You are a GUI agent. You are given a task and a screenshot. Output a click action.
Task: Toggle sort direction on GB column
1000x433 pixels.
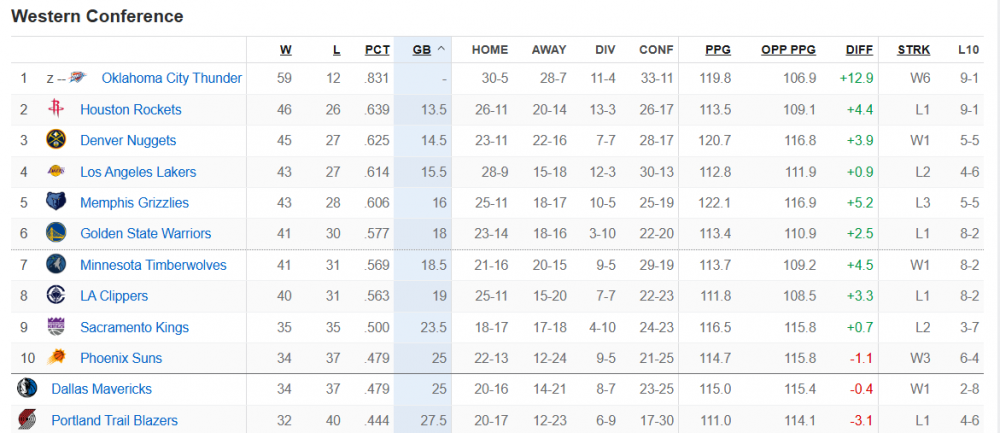coord(429,49)
